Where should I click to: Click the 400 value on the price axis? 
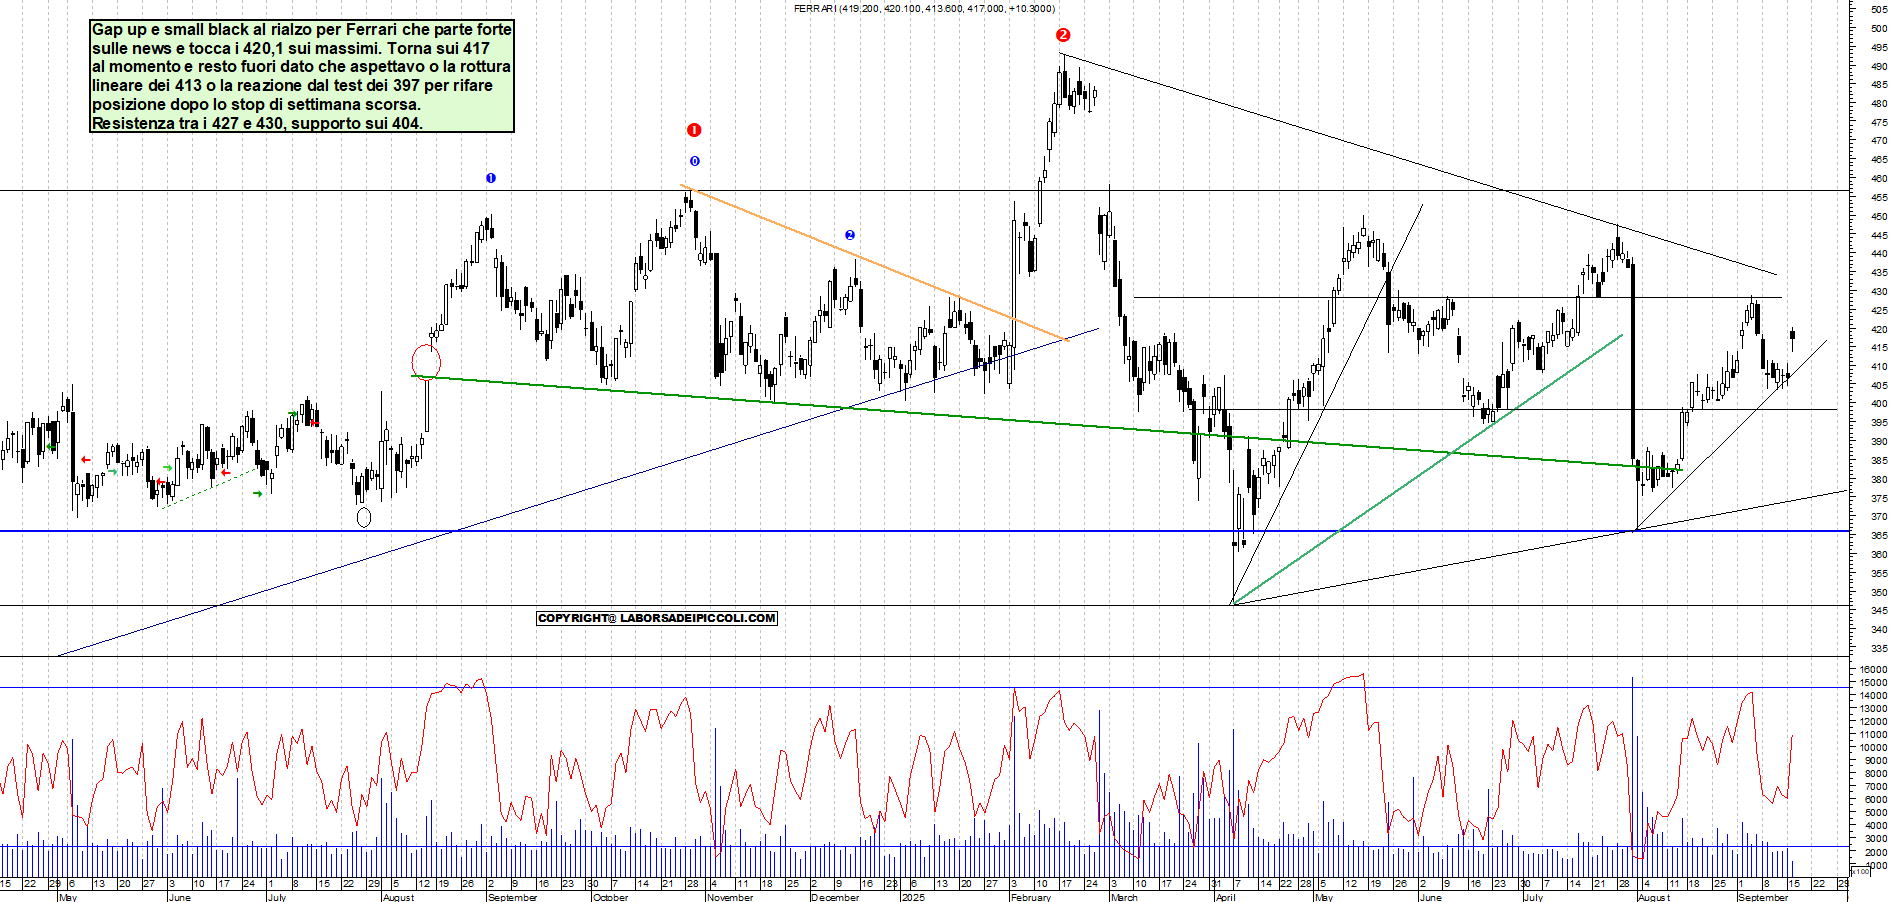point(1879,404)
